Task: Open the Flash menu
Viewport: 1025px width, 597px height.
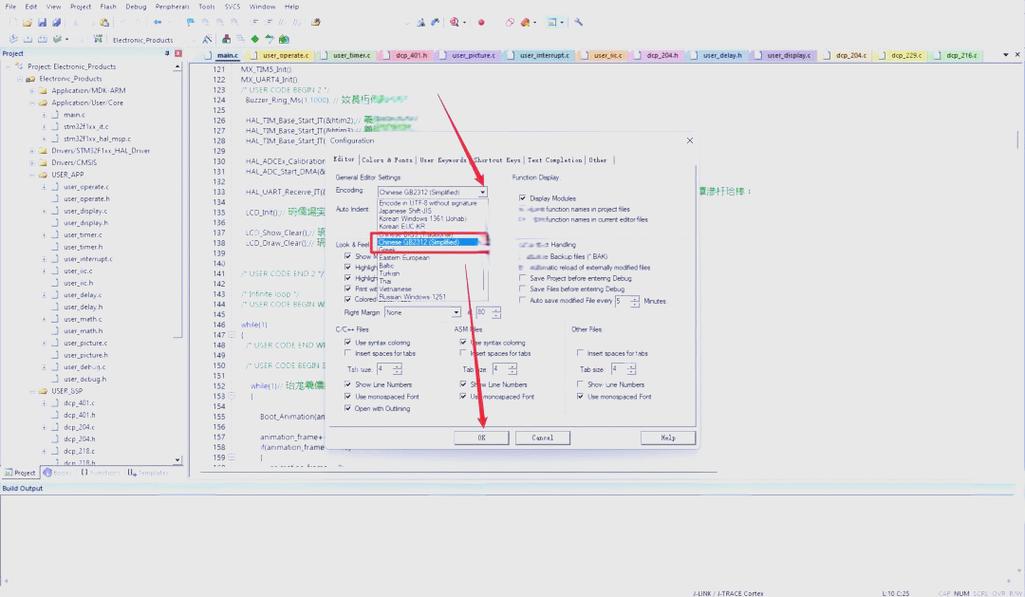Action: [109, 7]
